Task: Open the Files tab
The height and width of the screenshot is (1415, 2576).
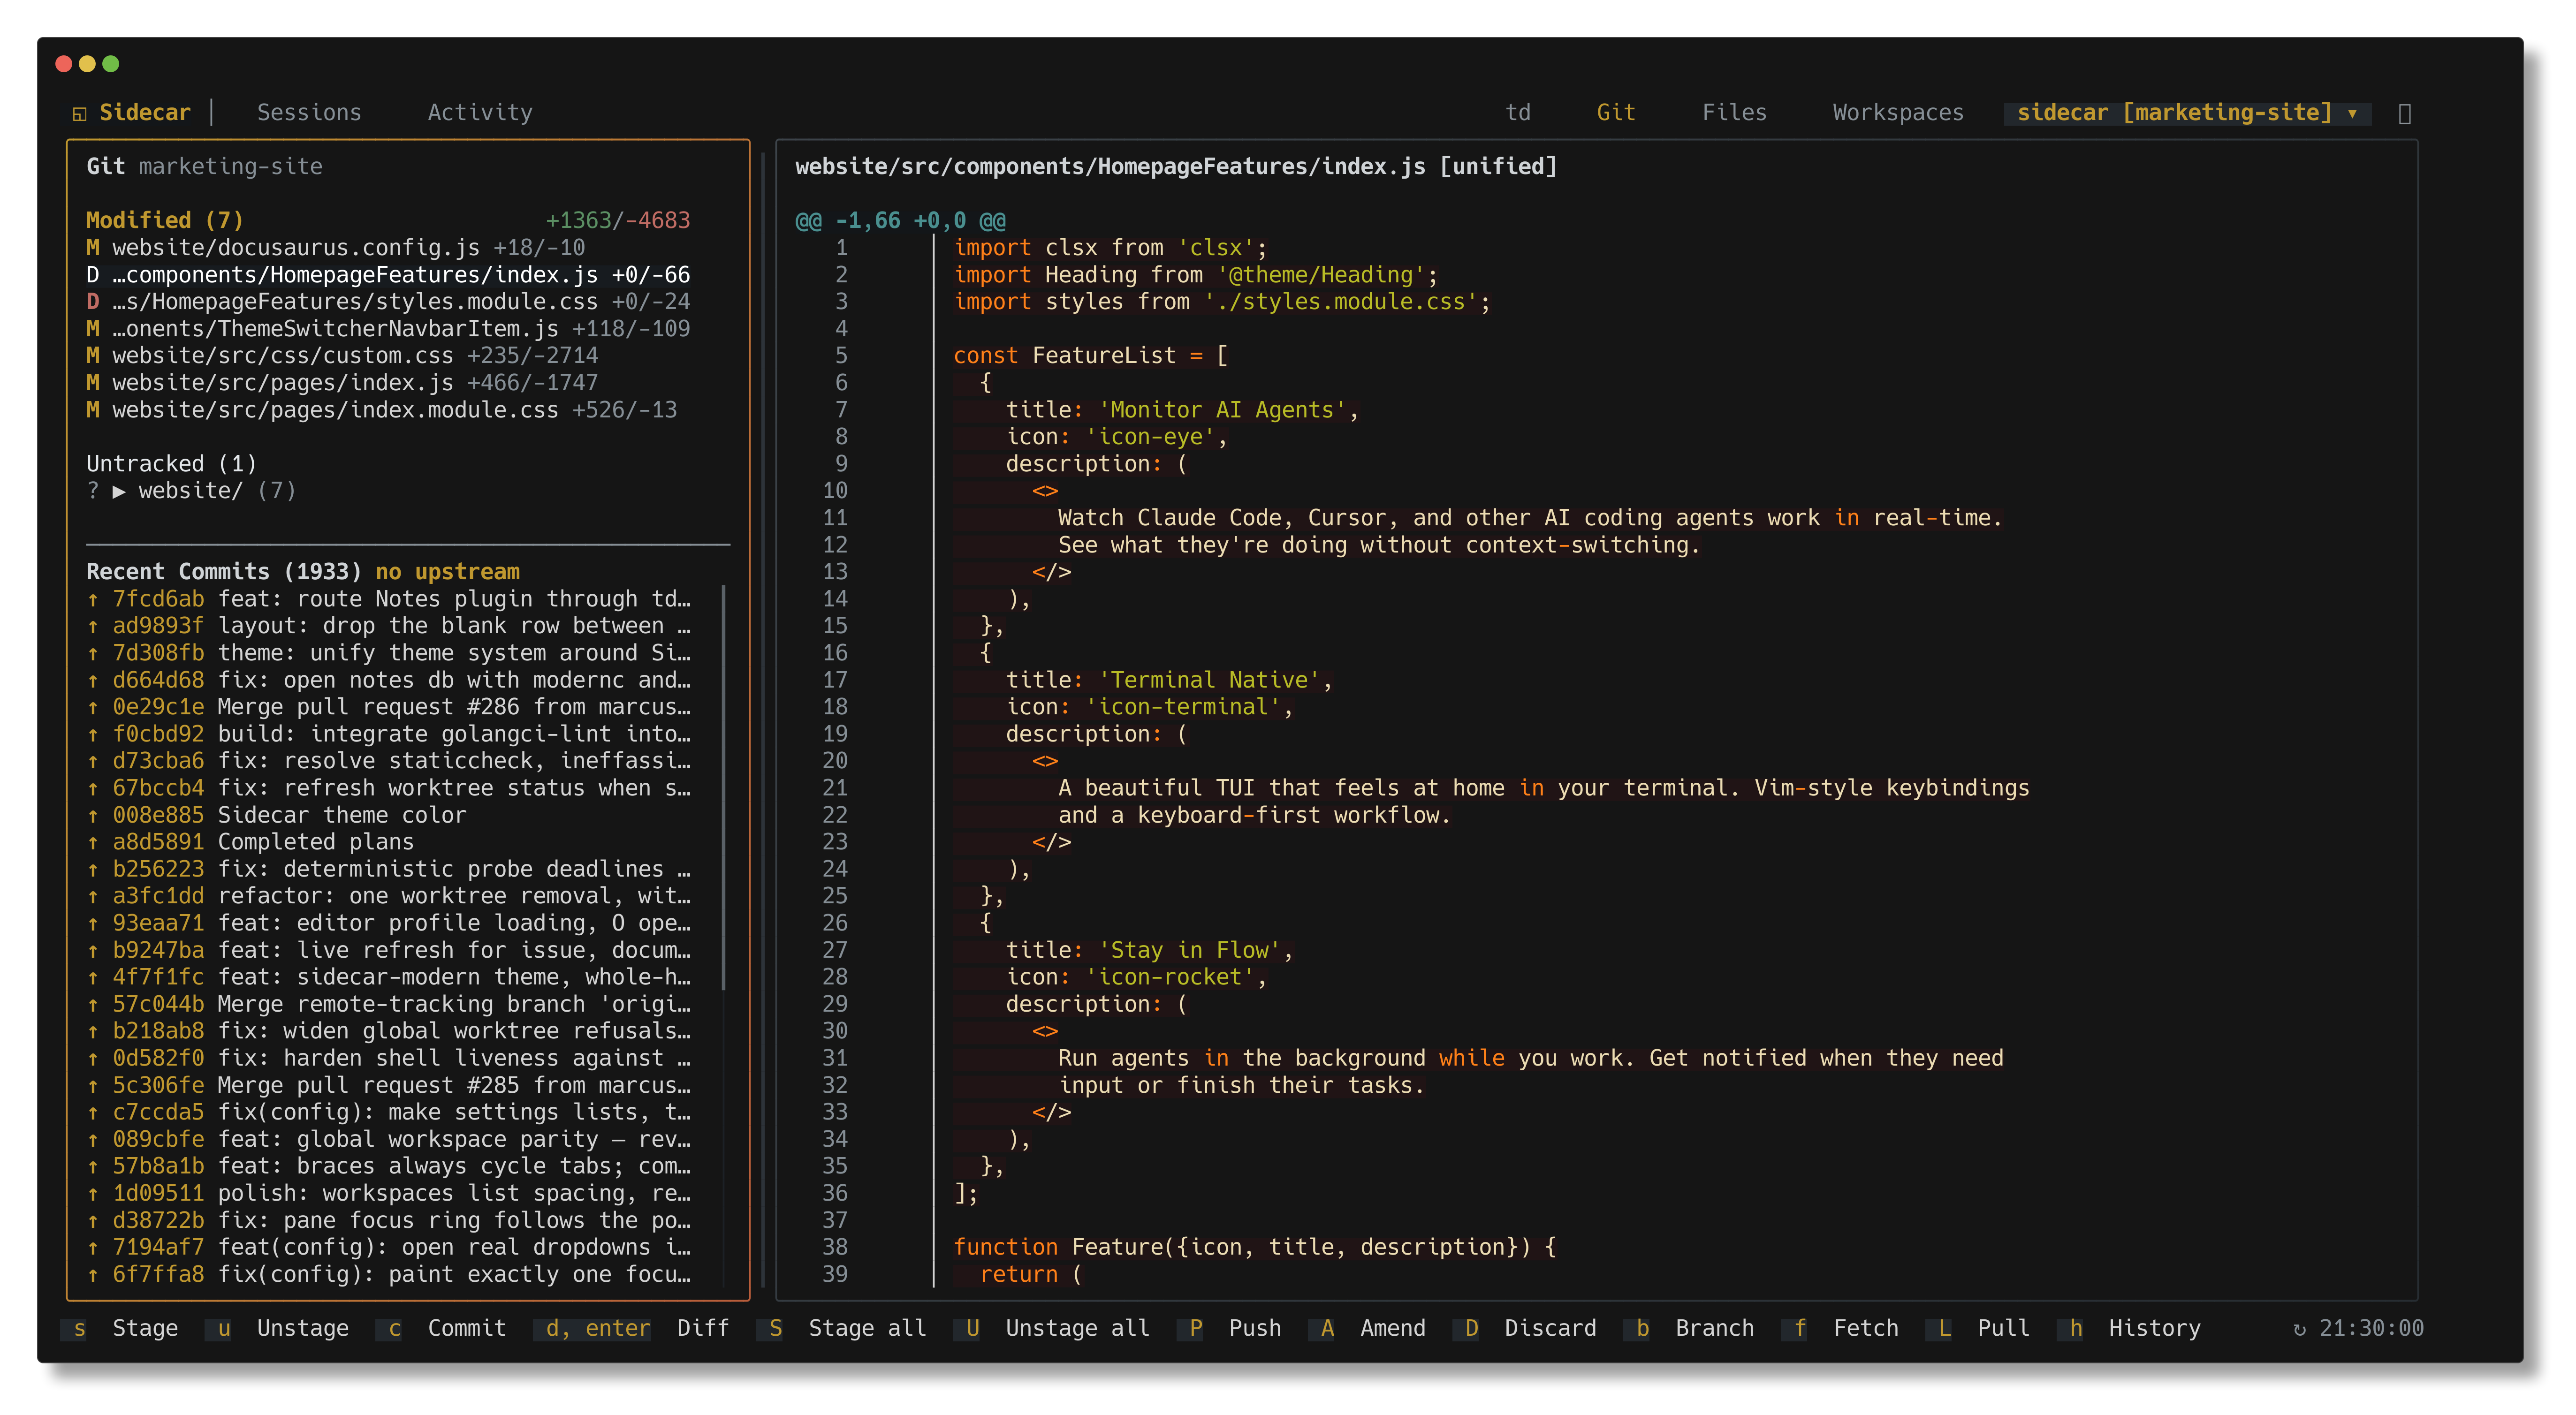Action: [x=1734, y=112]
